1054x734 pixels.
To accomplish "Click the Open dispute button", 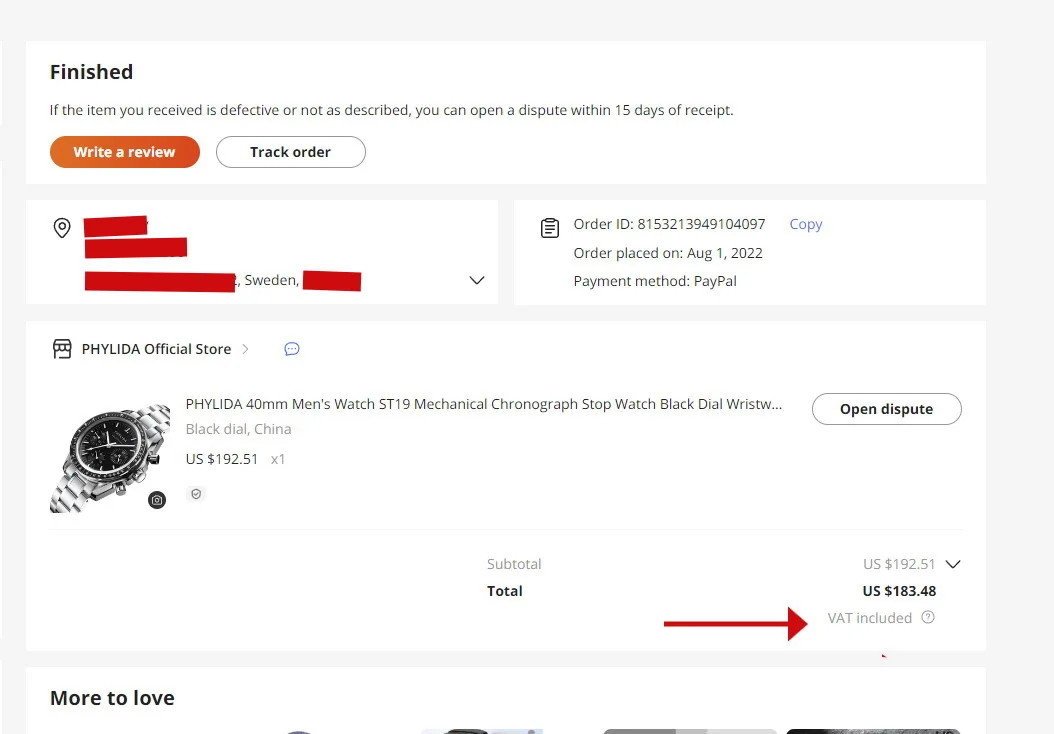I will pos(886,409).
